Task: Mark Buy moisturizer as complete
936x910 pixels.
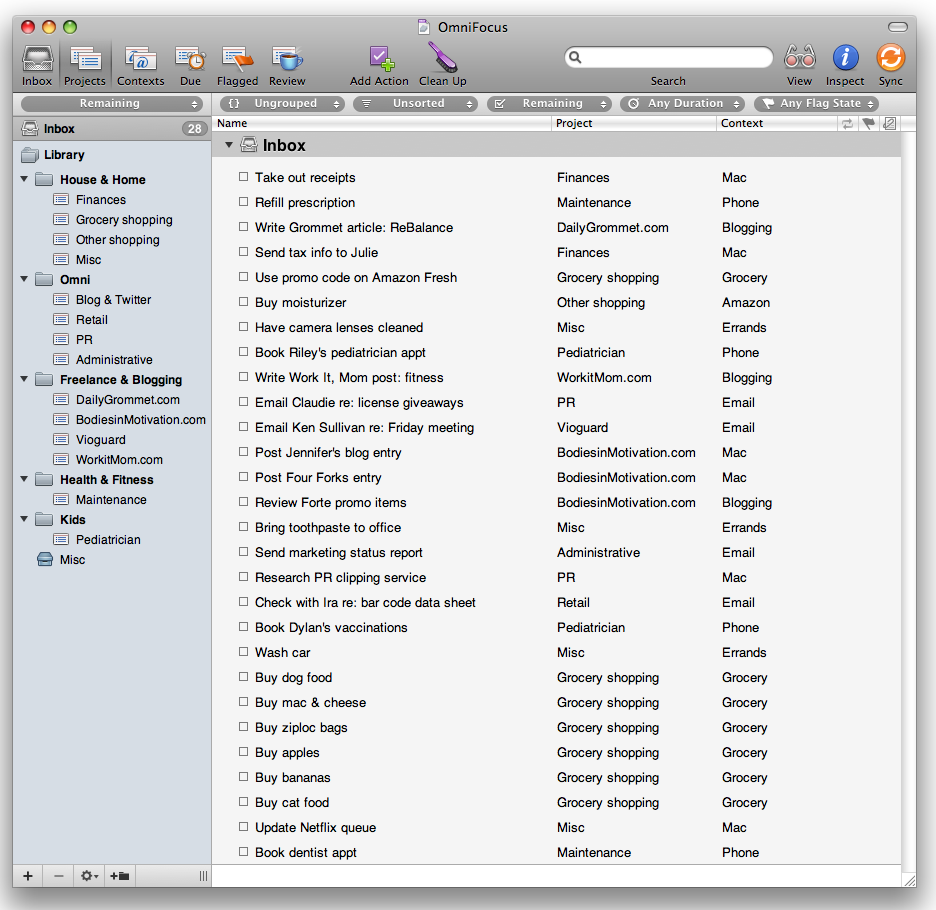Action: click(x=244, y=302)
